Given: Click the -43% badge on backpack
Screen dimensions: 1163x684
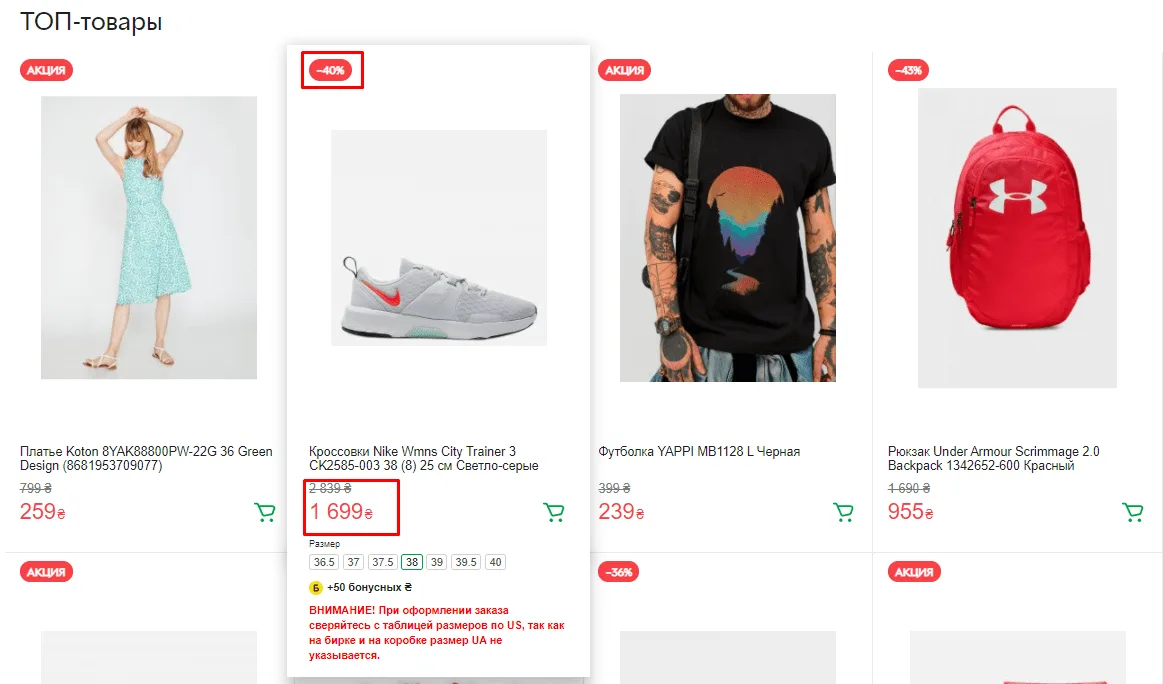Looking at the screenshot, I should (909, 70).
